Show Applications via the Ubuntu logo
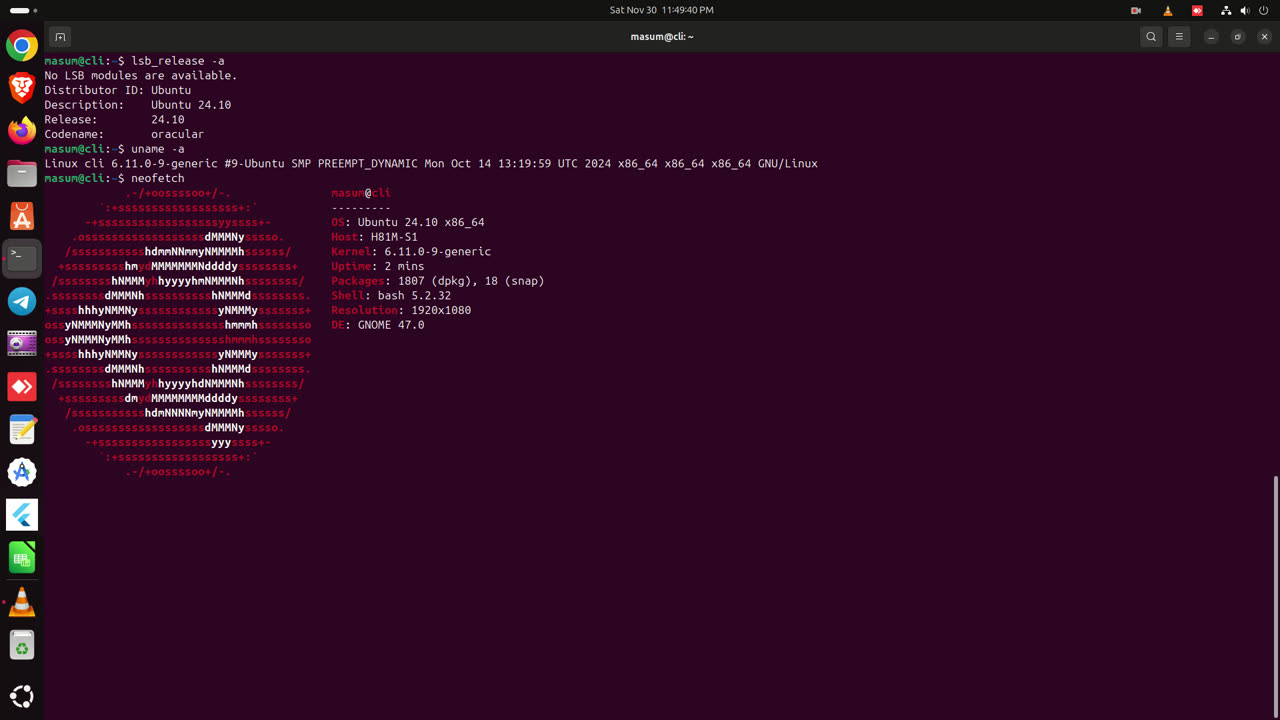The height and width of the screenshot is (720, 1280). pos(22,696)
